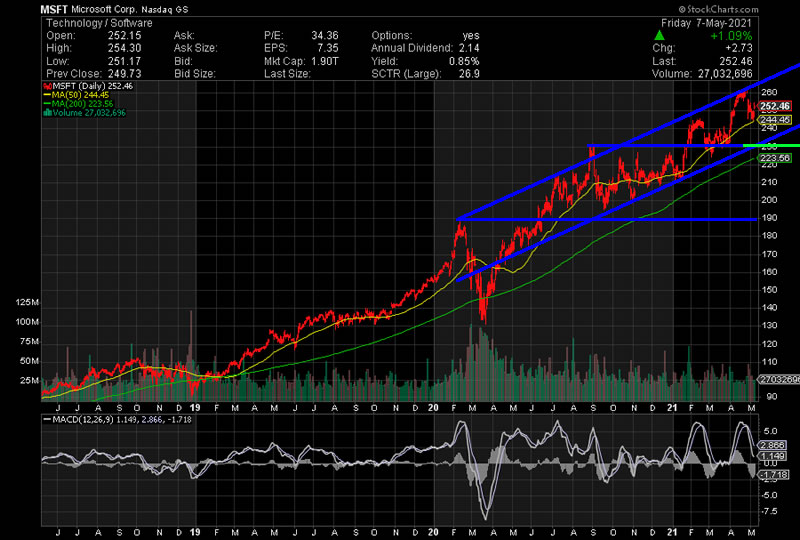Click the Microsoft Corp. company name

104,10
